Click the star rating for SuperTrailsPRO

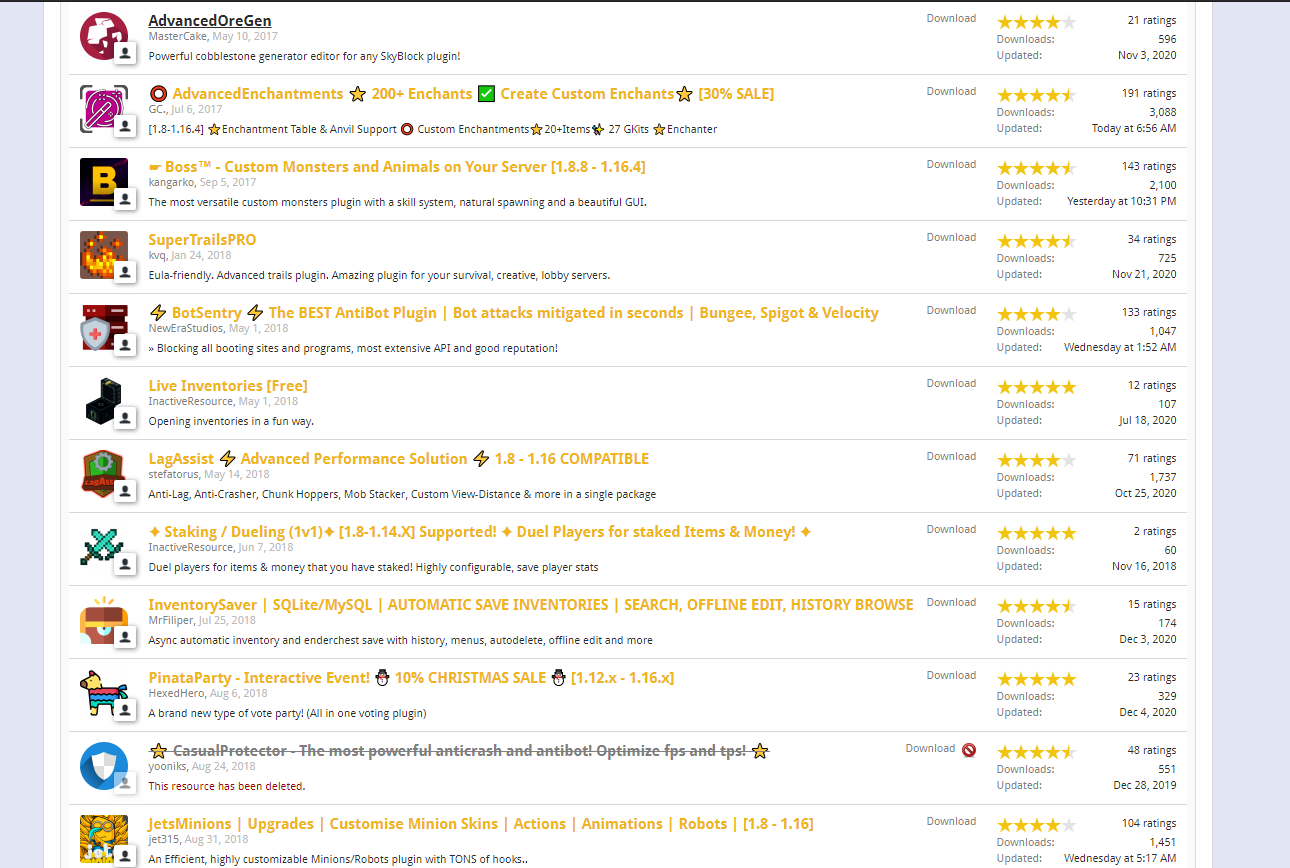(1037, 241)
